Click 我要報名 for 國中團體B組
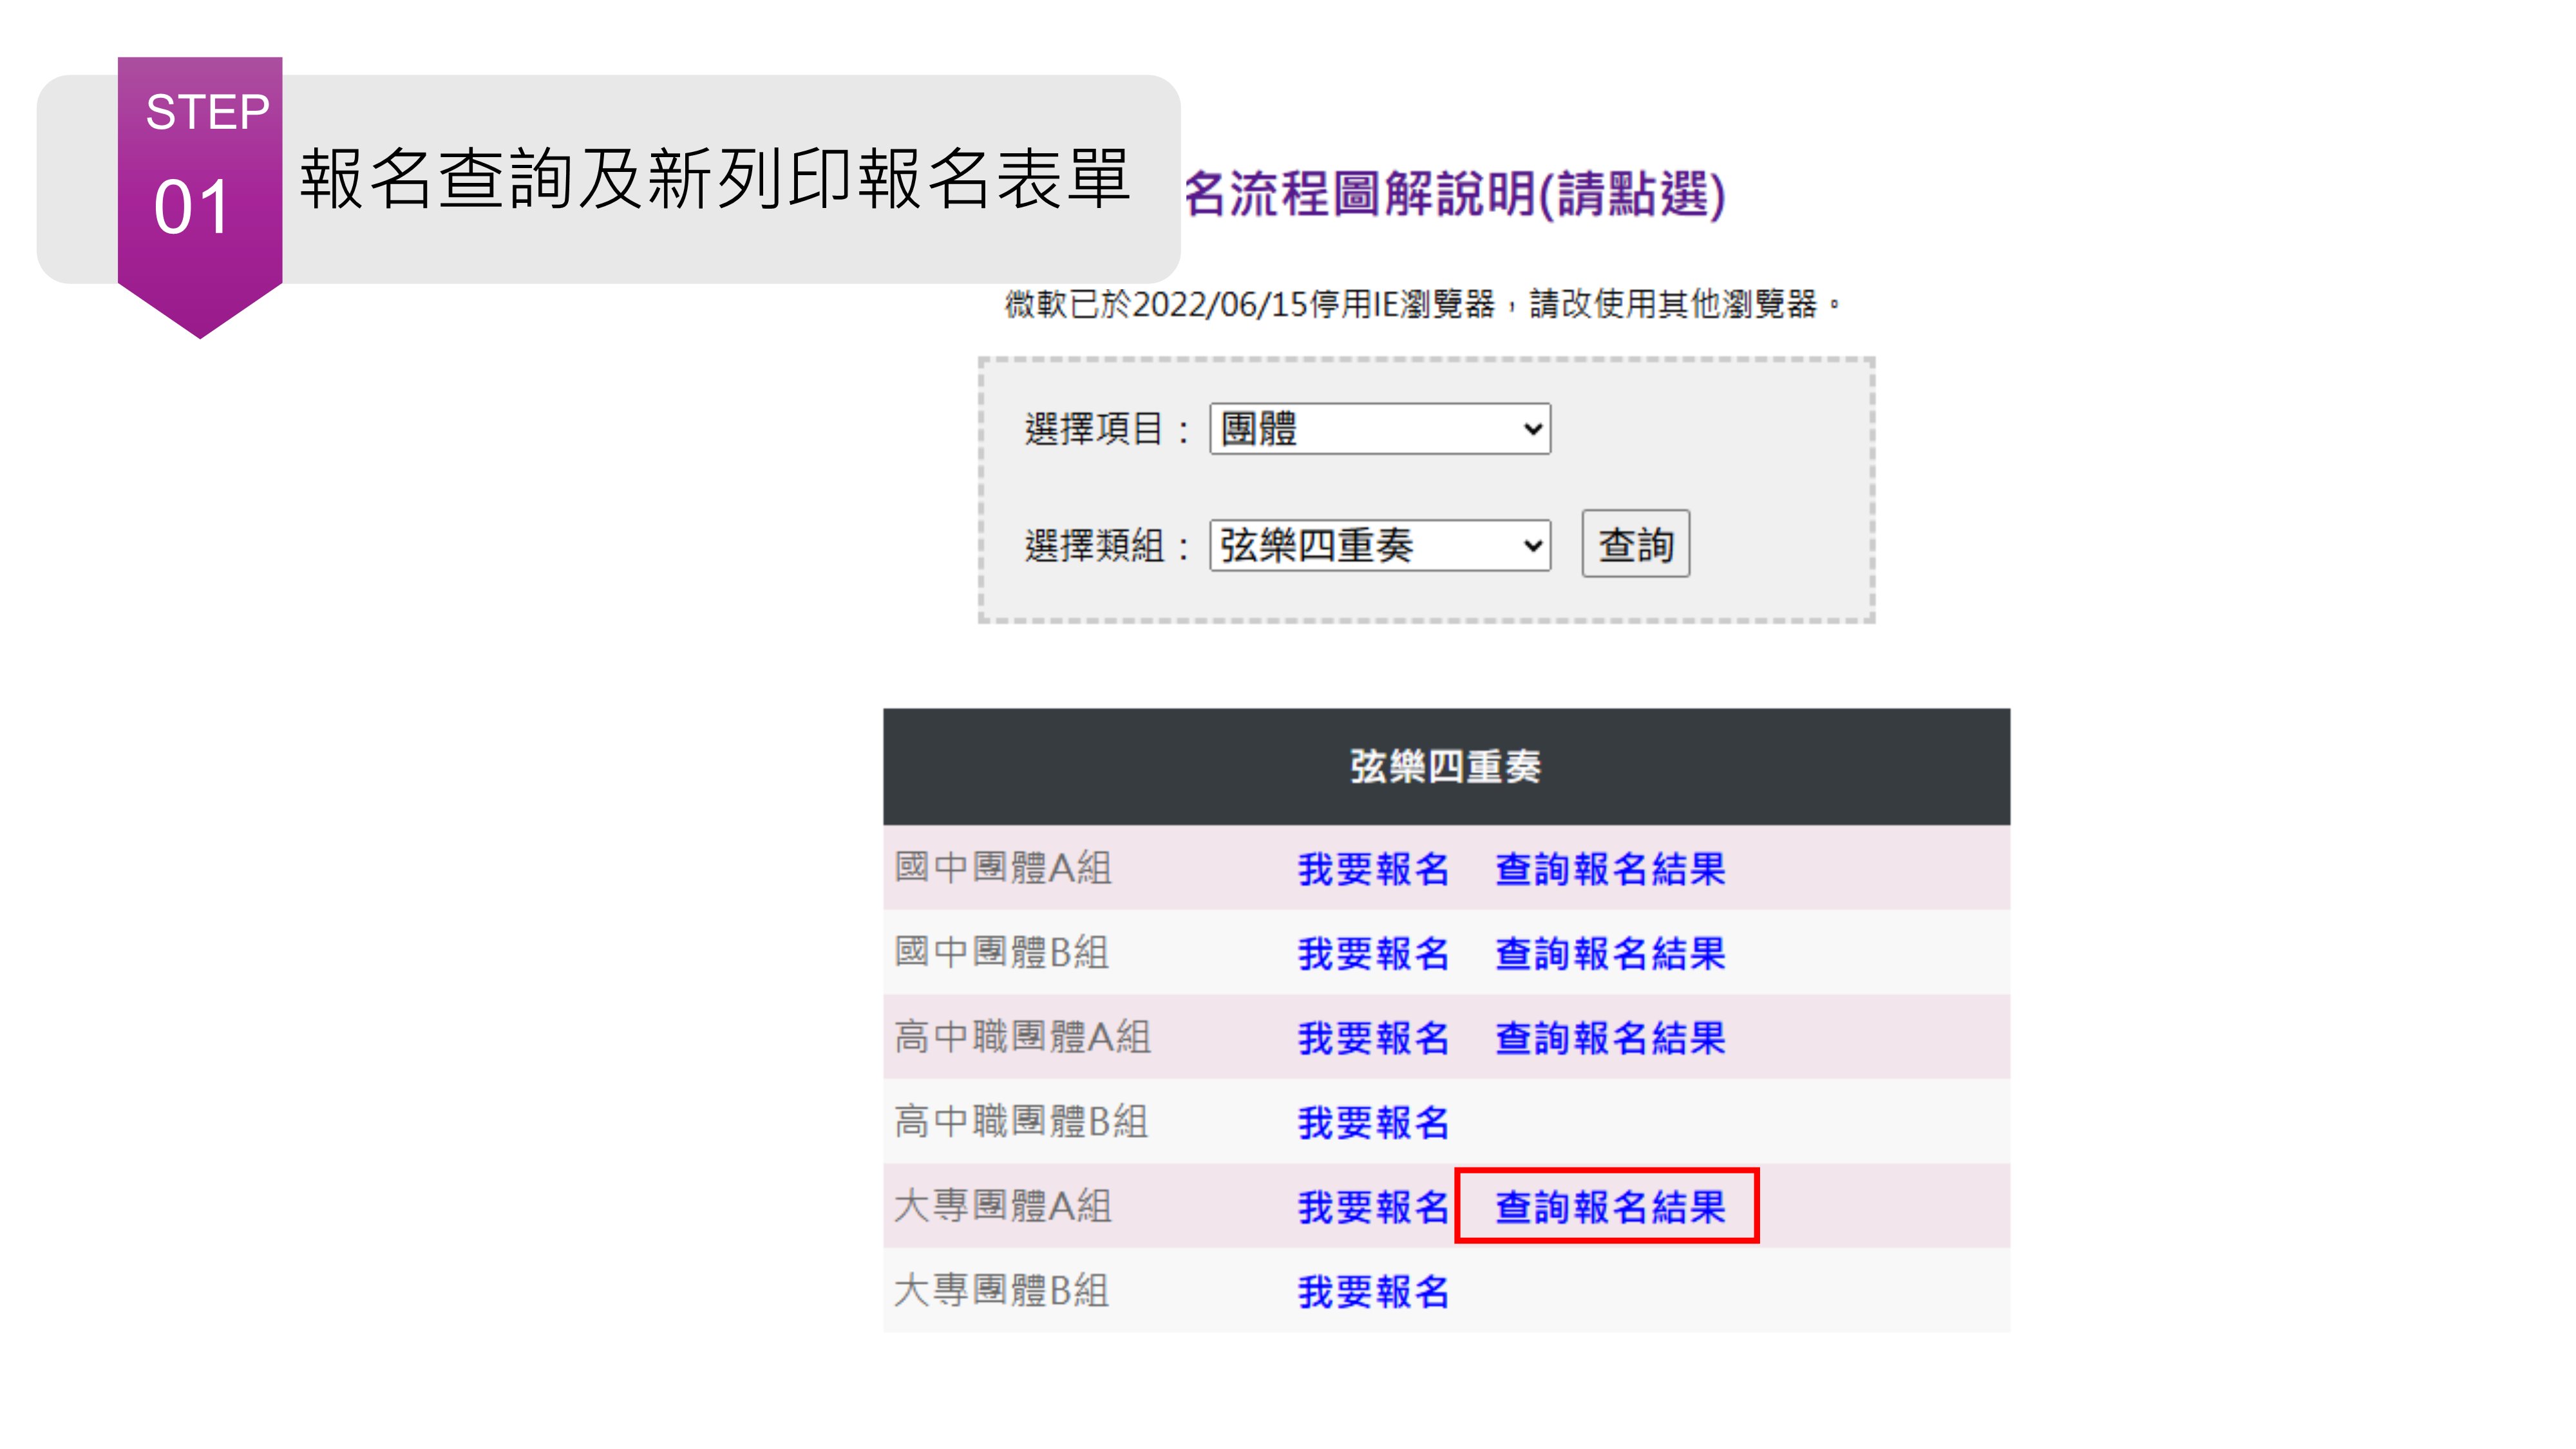Image resolution: width=2576 pixels, height=1449 pixels. (1373, 953)
